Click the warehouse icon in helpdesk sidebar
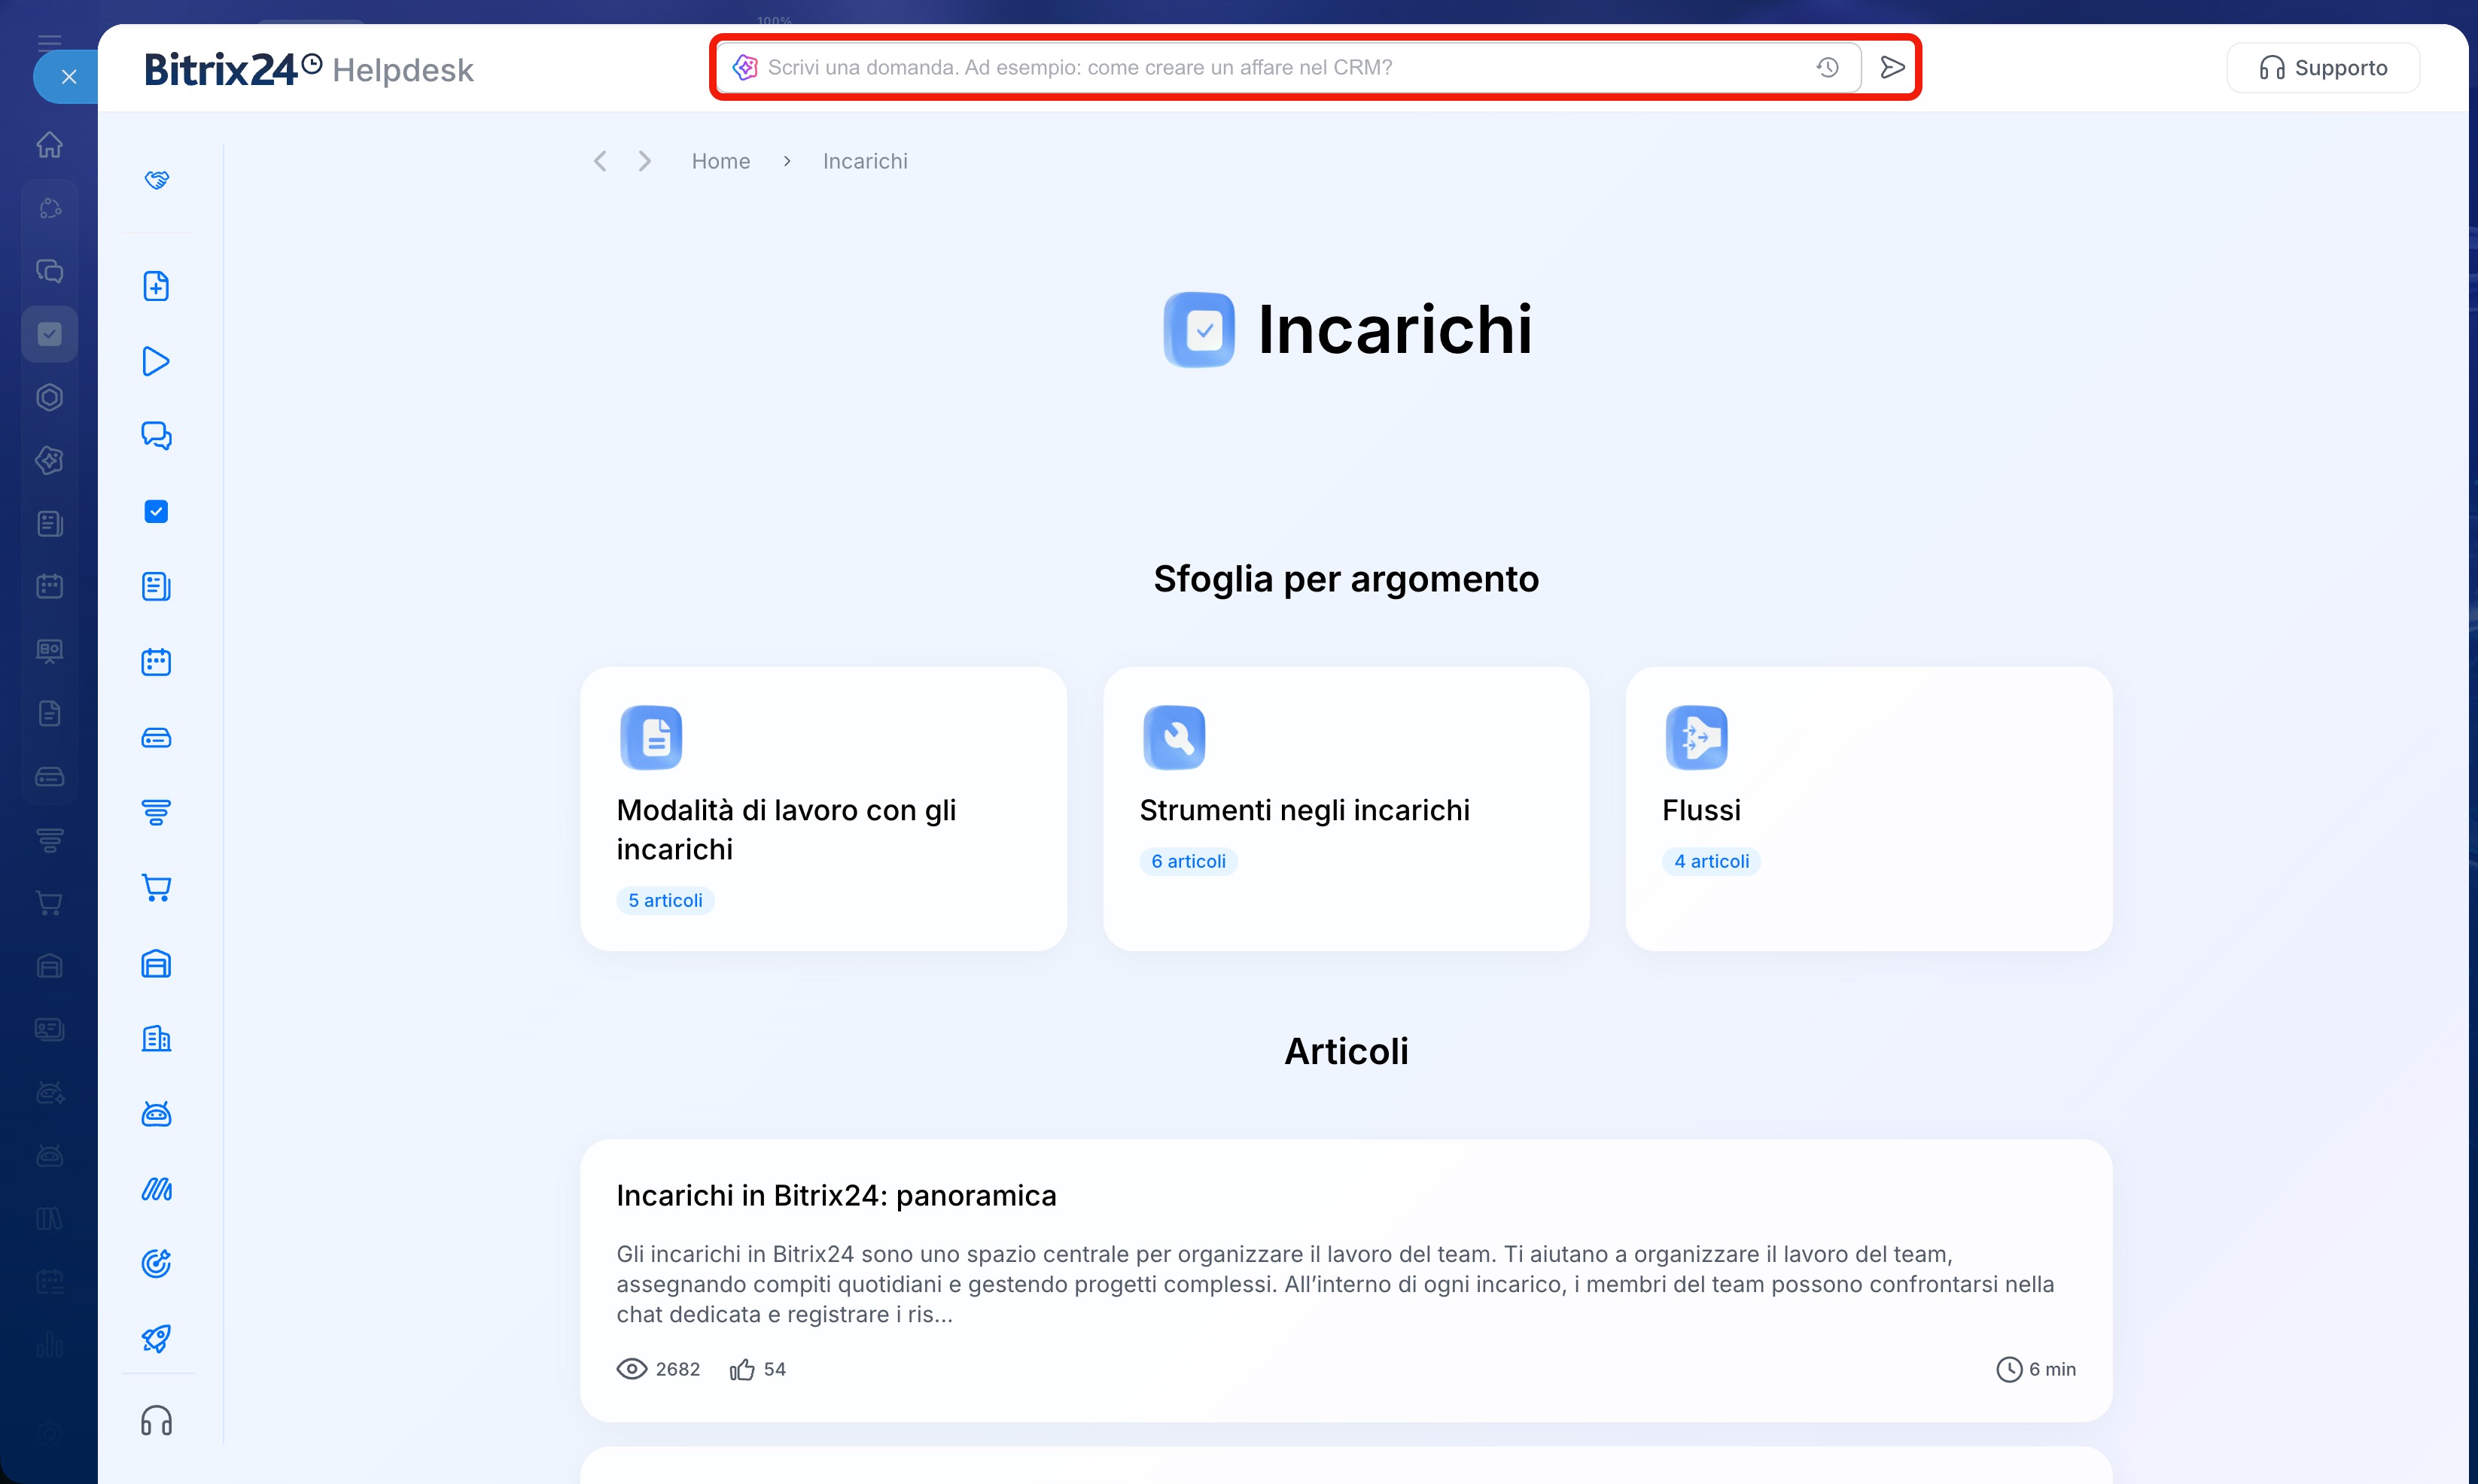 [156, 964]
